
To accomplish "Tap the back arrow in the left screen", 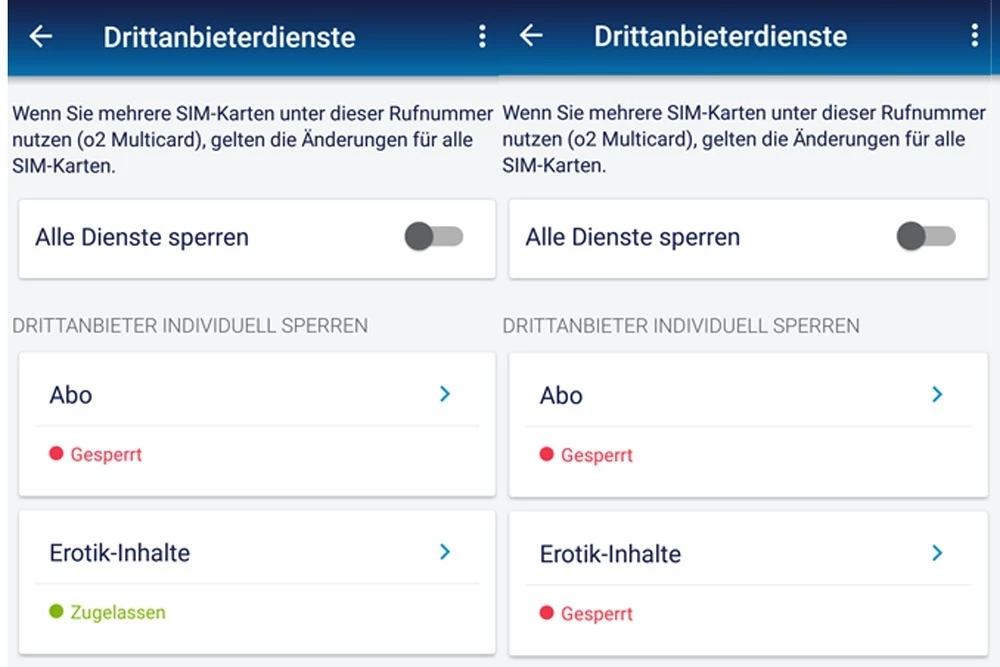I will pos(41,37).
